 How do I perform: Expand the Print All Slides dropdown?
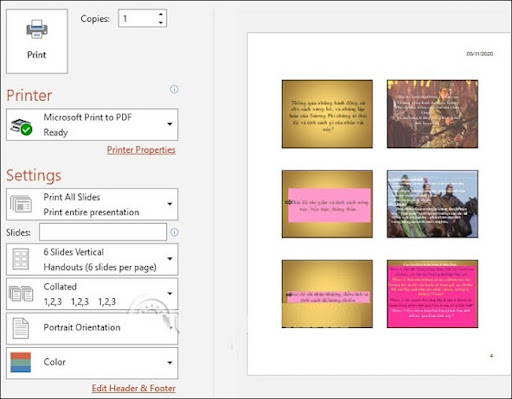(170, 204)
